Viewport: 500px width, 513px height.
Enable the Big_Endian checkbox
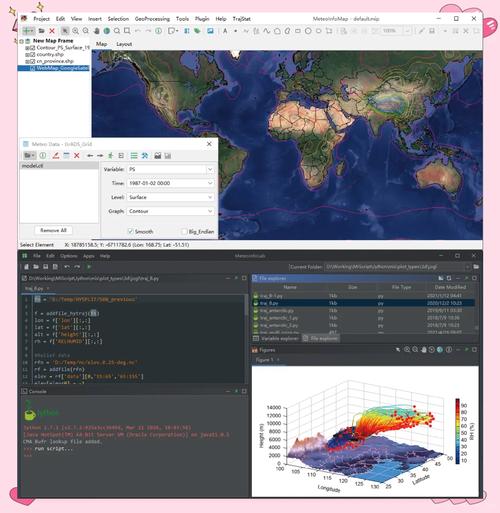coord(184,231)
